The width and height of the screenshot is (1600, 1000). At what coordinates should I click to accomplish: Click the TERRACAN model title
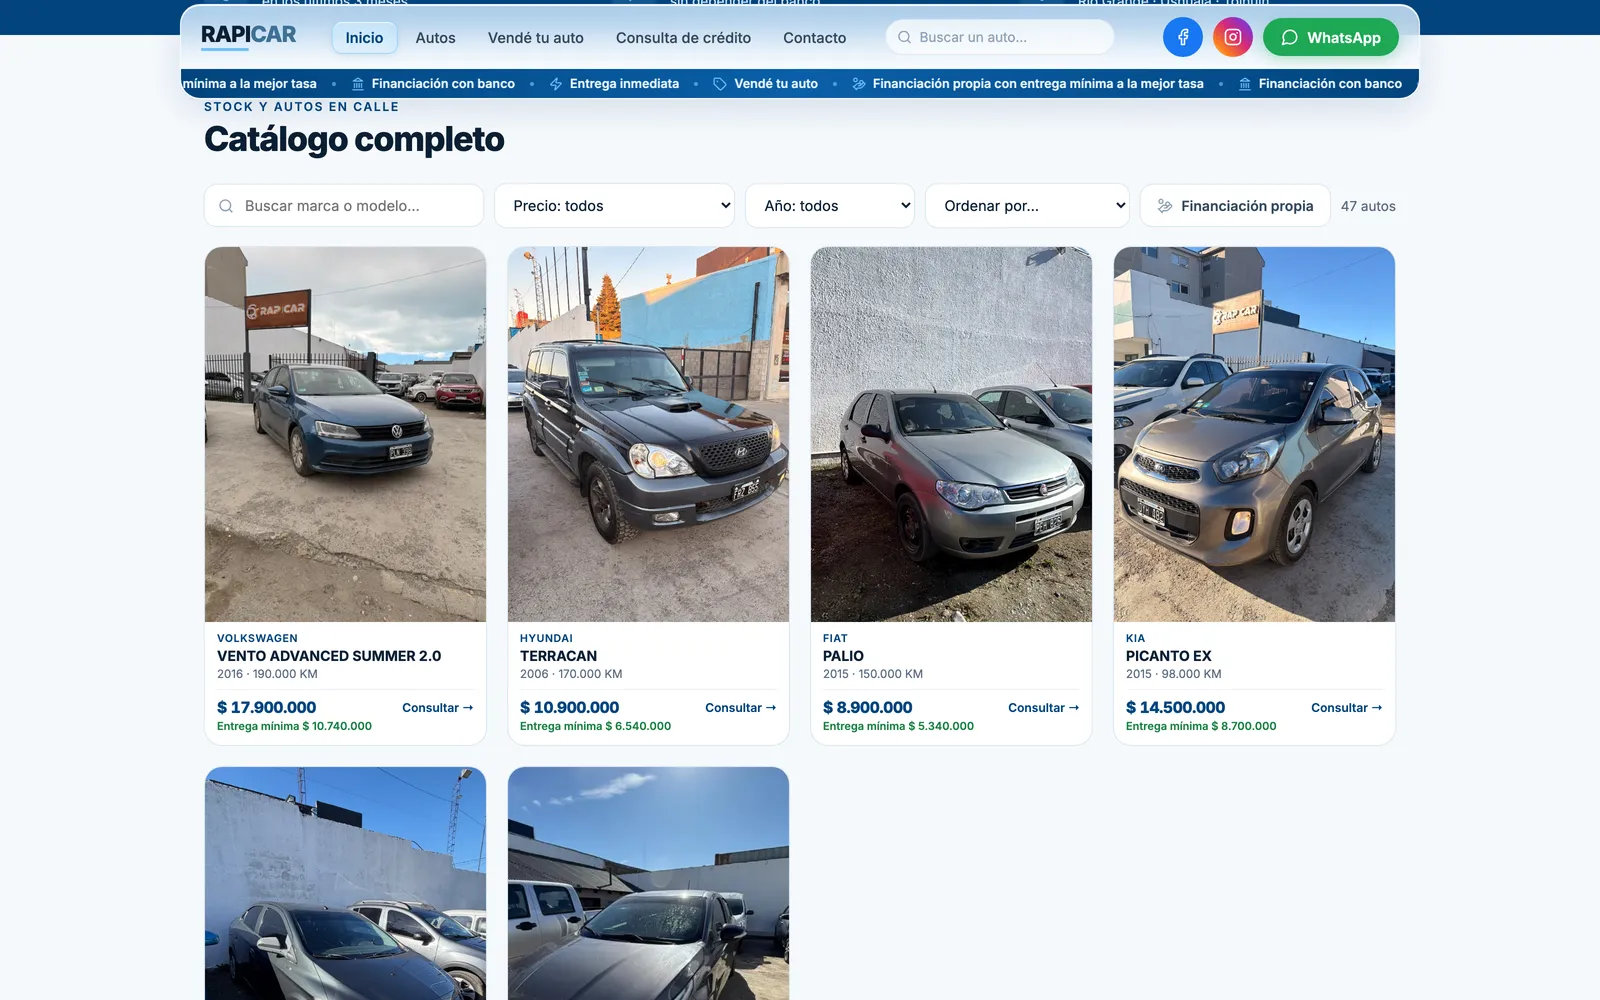point(558,656)
